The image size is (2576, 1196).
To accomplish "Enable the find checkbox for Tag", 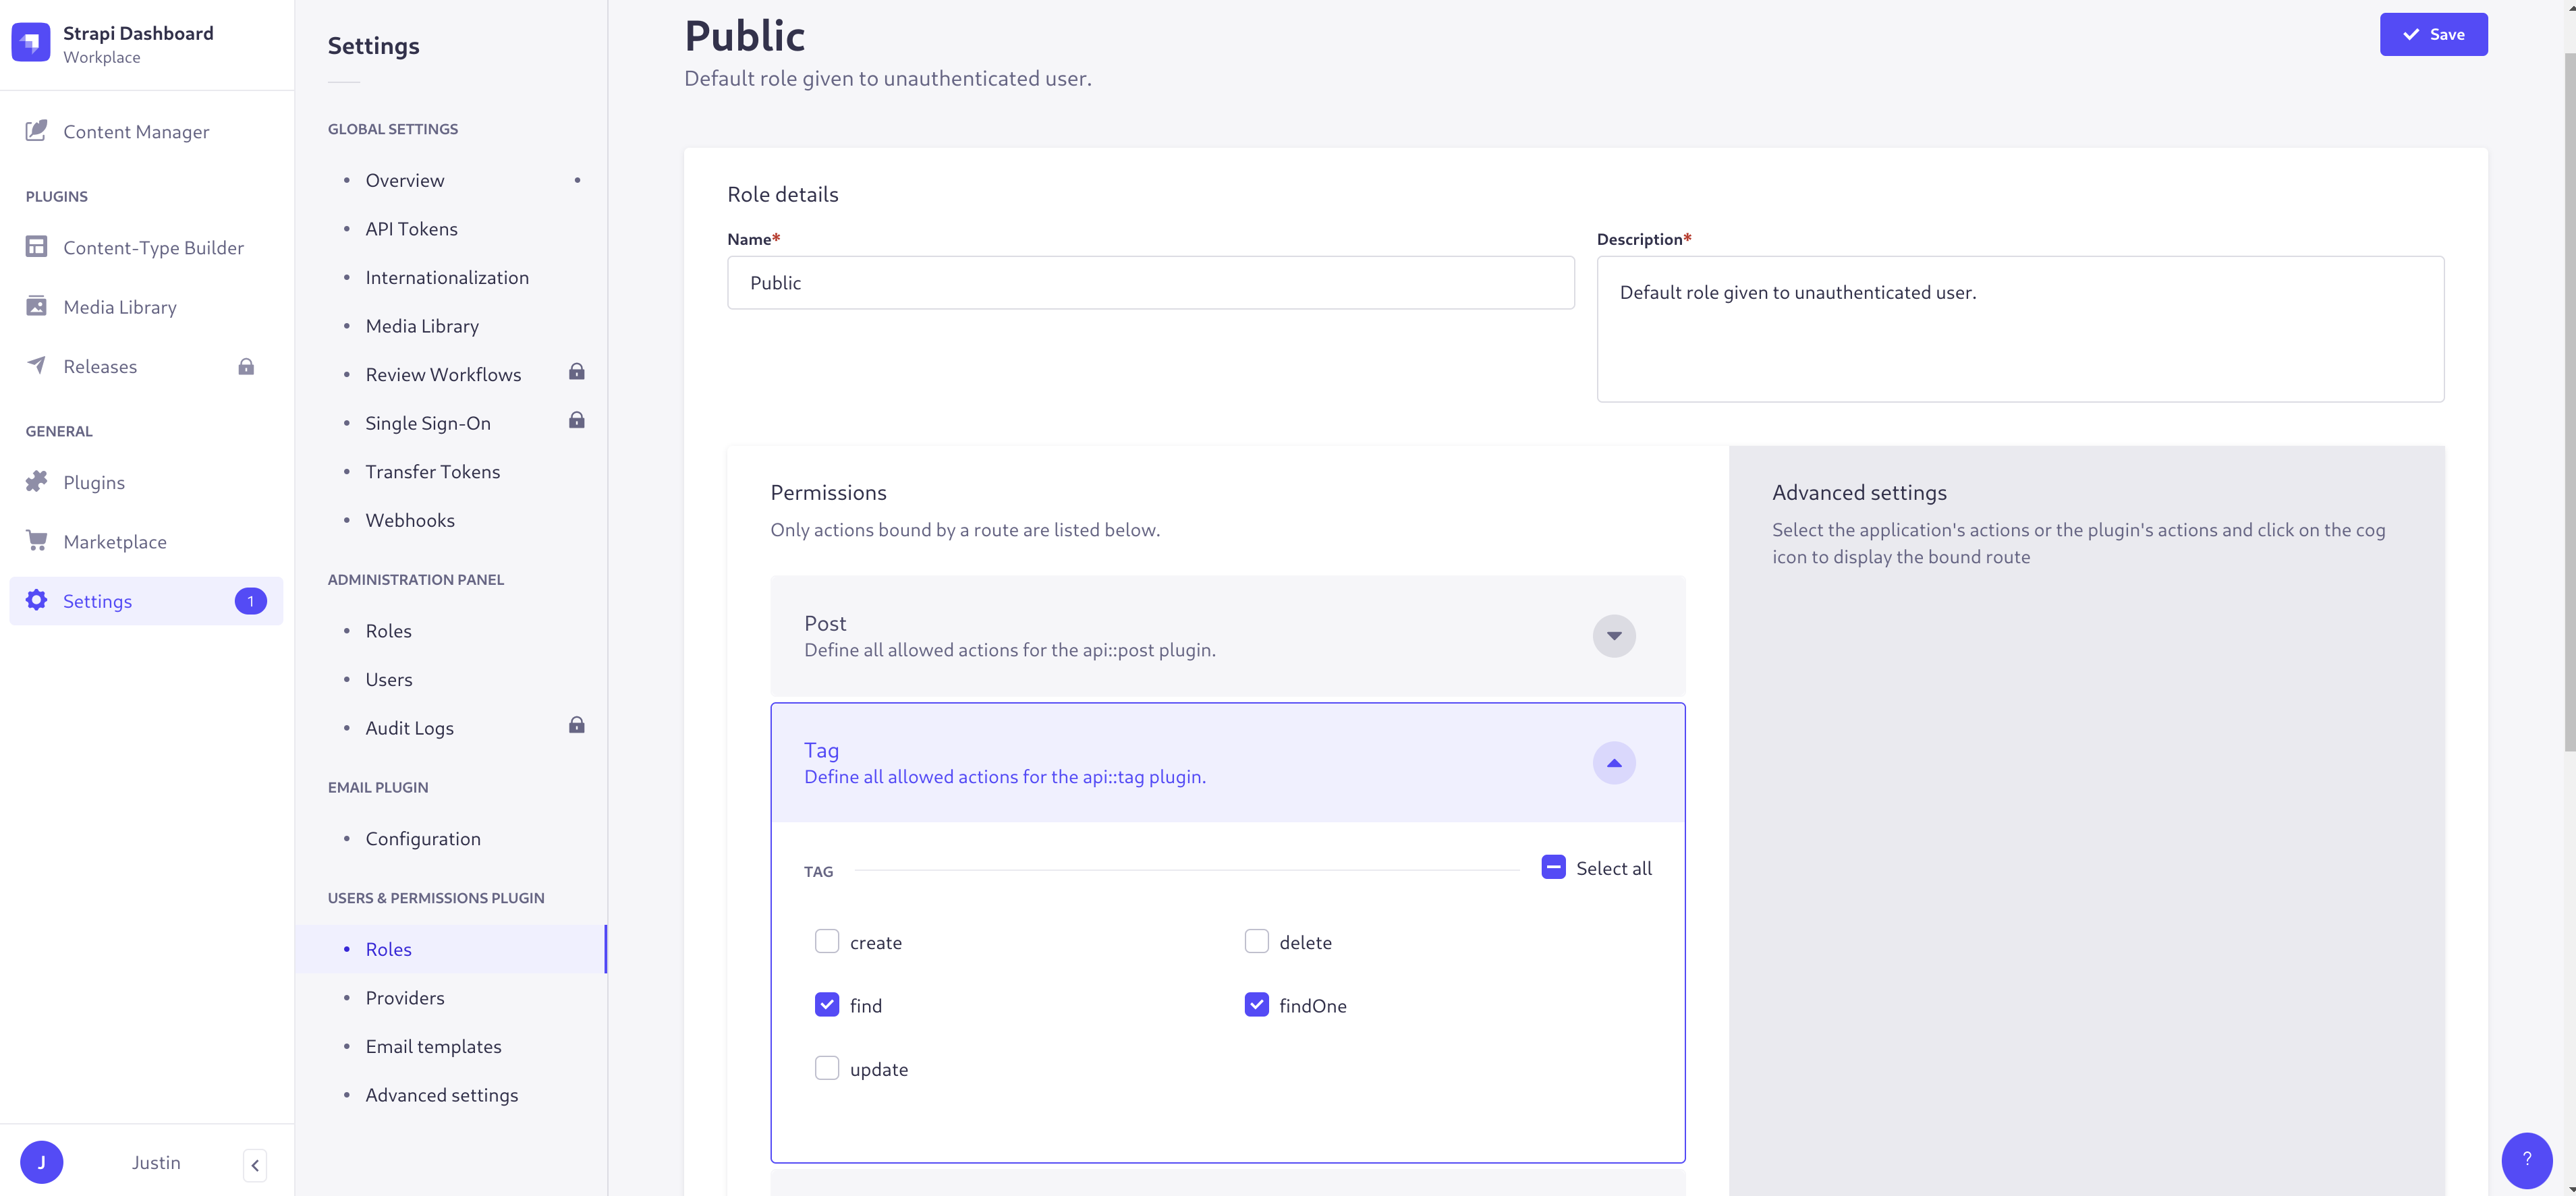I will [827, 1004].
